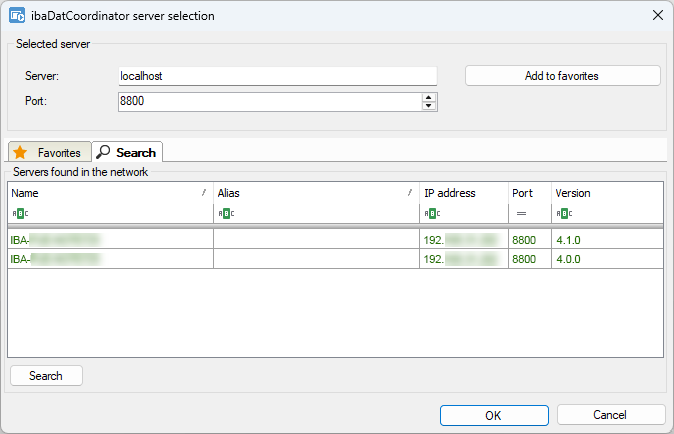The width and height of the screenshot is (674, 434).
Task: Decrease the port with the down arrow
Action: (429, 106)
